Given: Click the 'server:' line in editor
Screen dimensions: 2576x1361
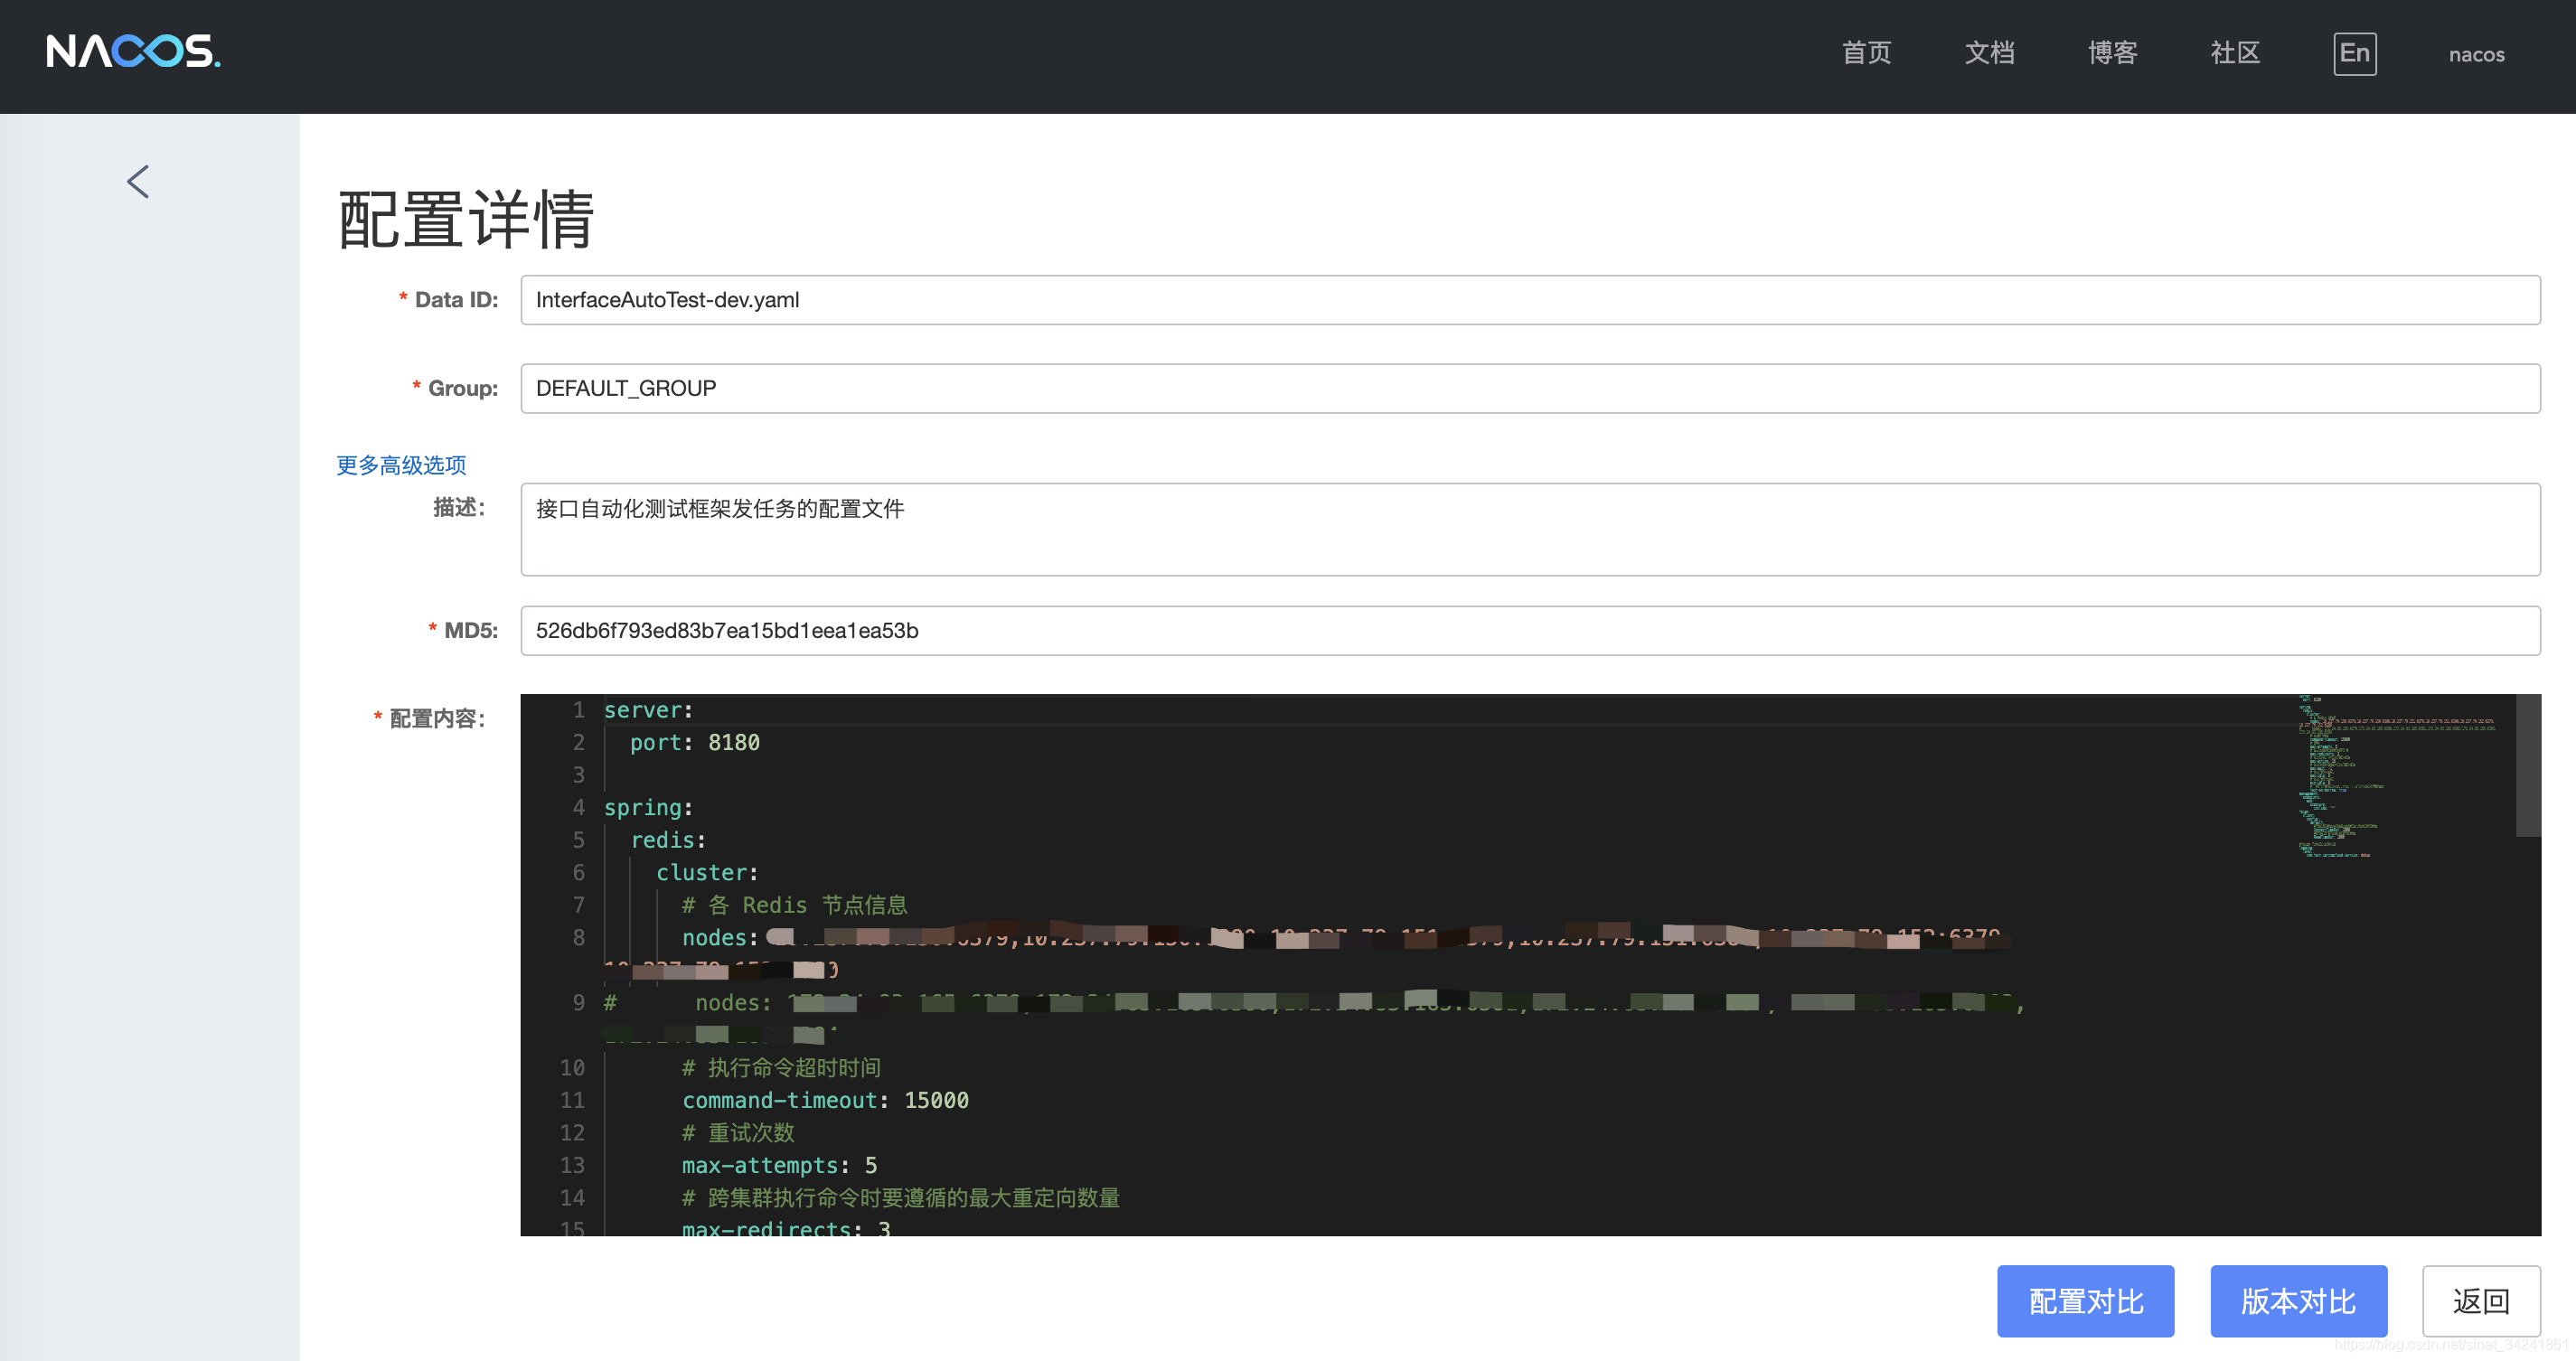Looking at the screenshot, I should click(648, 710).
